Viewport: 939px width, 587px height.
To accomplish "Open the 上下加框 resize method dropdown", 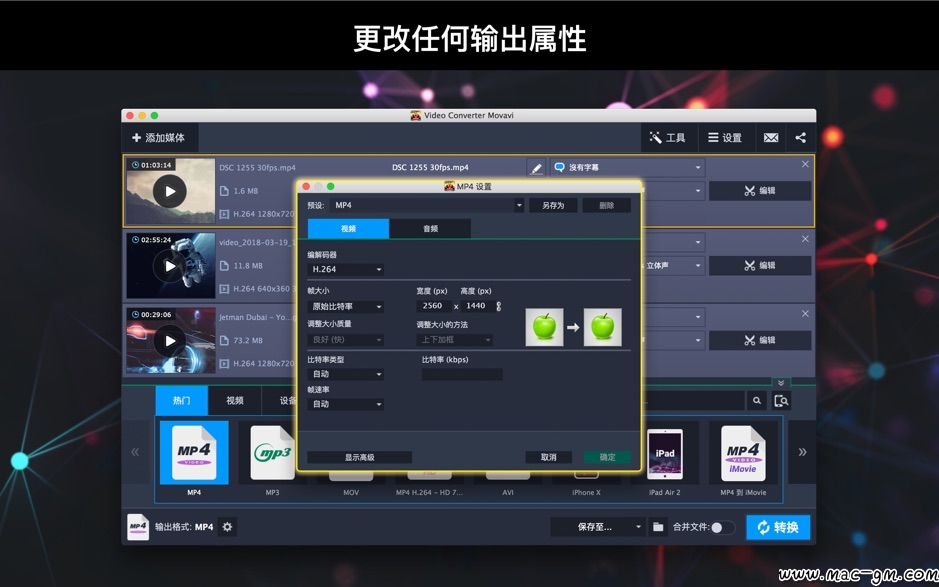I will (455, 340).
